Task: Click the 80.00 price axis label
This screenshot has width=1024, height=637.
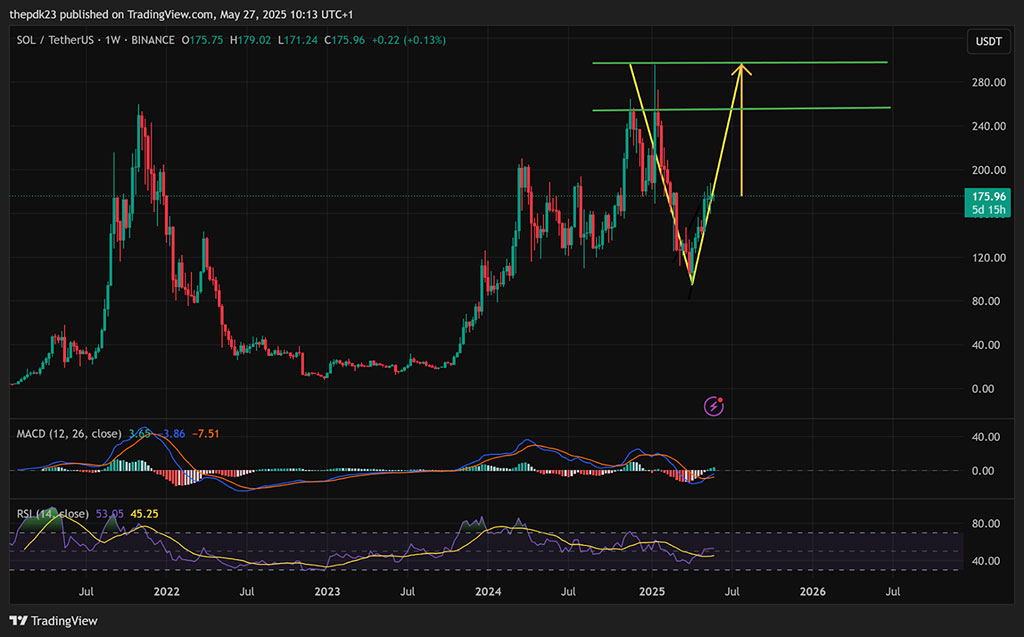Action: point(985,301)
